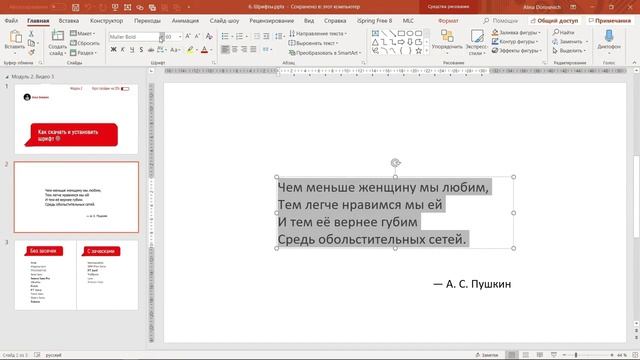The height and width of the screenshot is (360, 640).
Task: Clear all formatting icon in font group
Action: [x=209, y=36]
